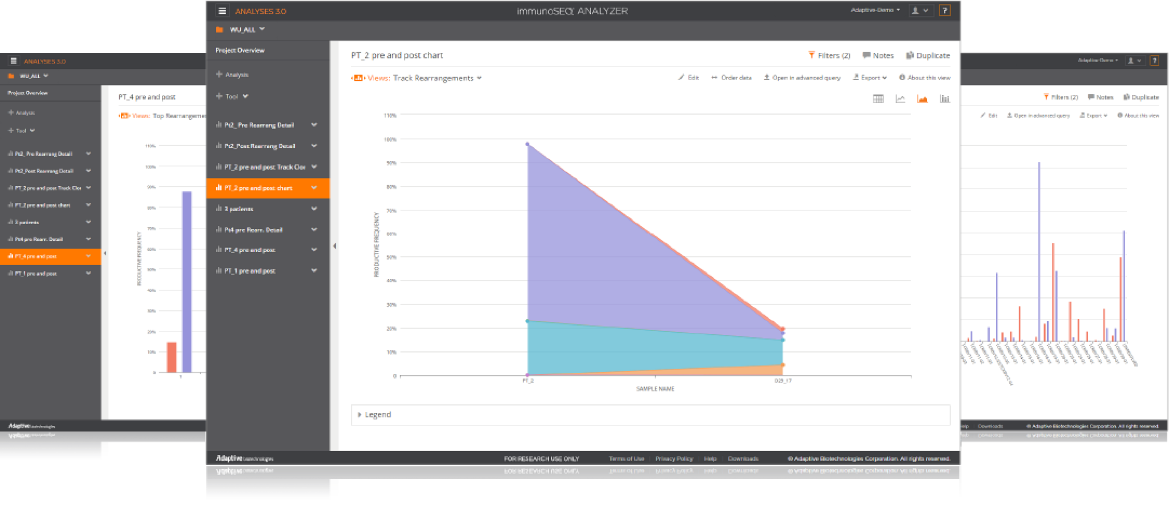Screen dimensions: 1169x532
Task: Select Pt2_ Pre Rearrang Detail in left window
Action: tap(43, 153)
